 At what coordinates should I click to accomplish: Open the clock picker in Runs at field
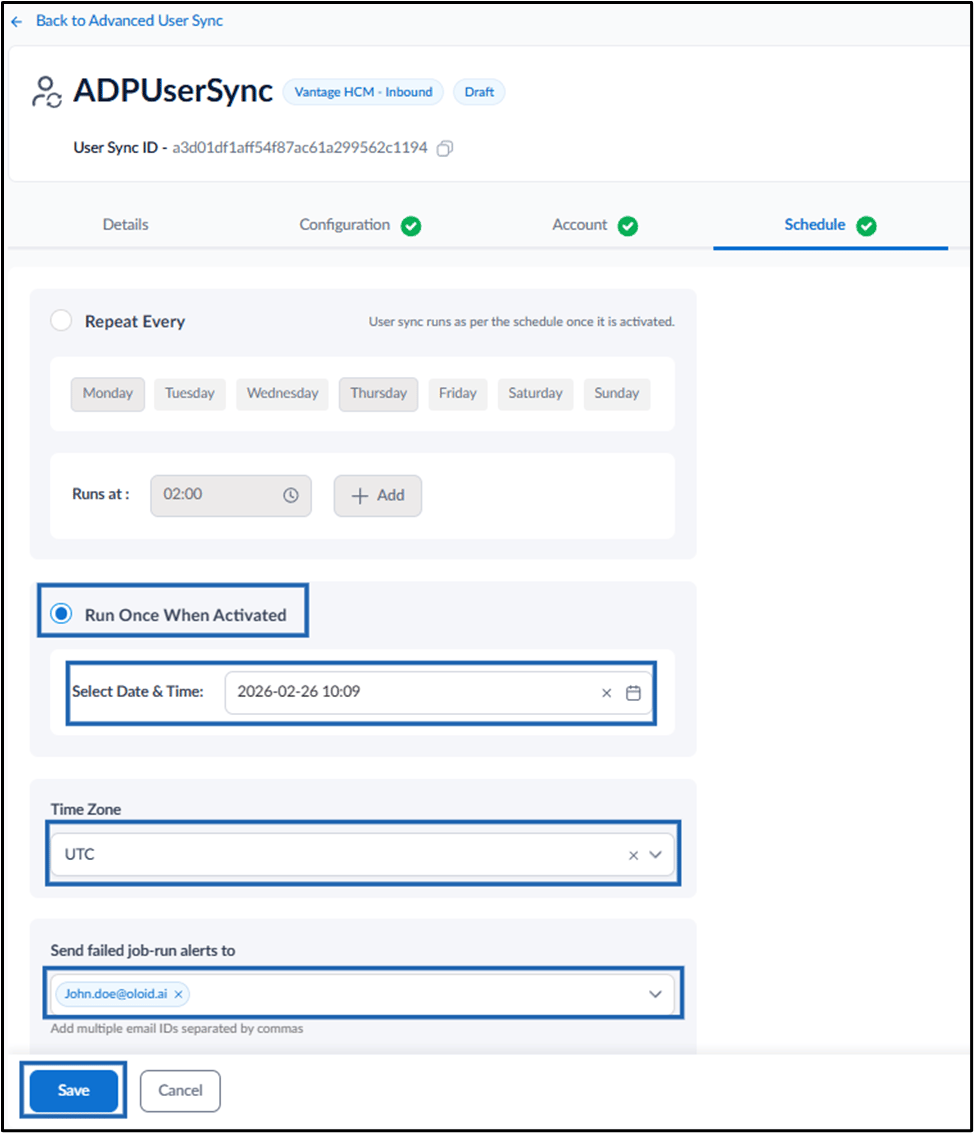[x=290, y=495]
